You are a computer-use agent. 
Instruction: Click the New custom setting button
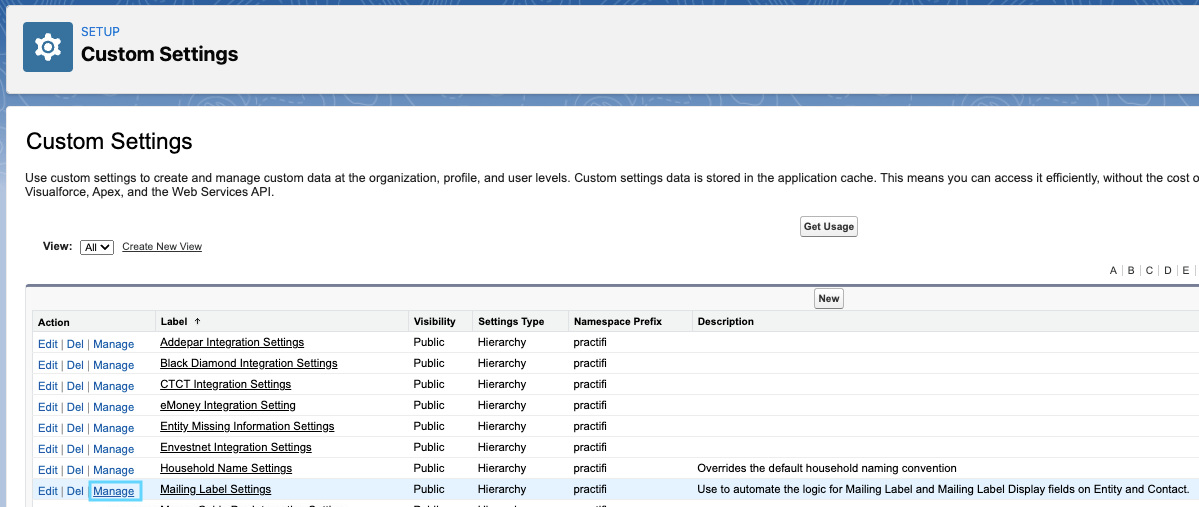[829, 299]
